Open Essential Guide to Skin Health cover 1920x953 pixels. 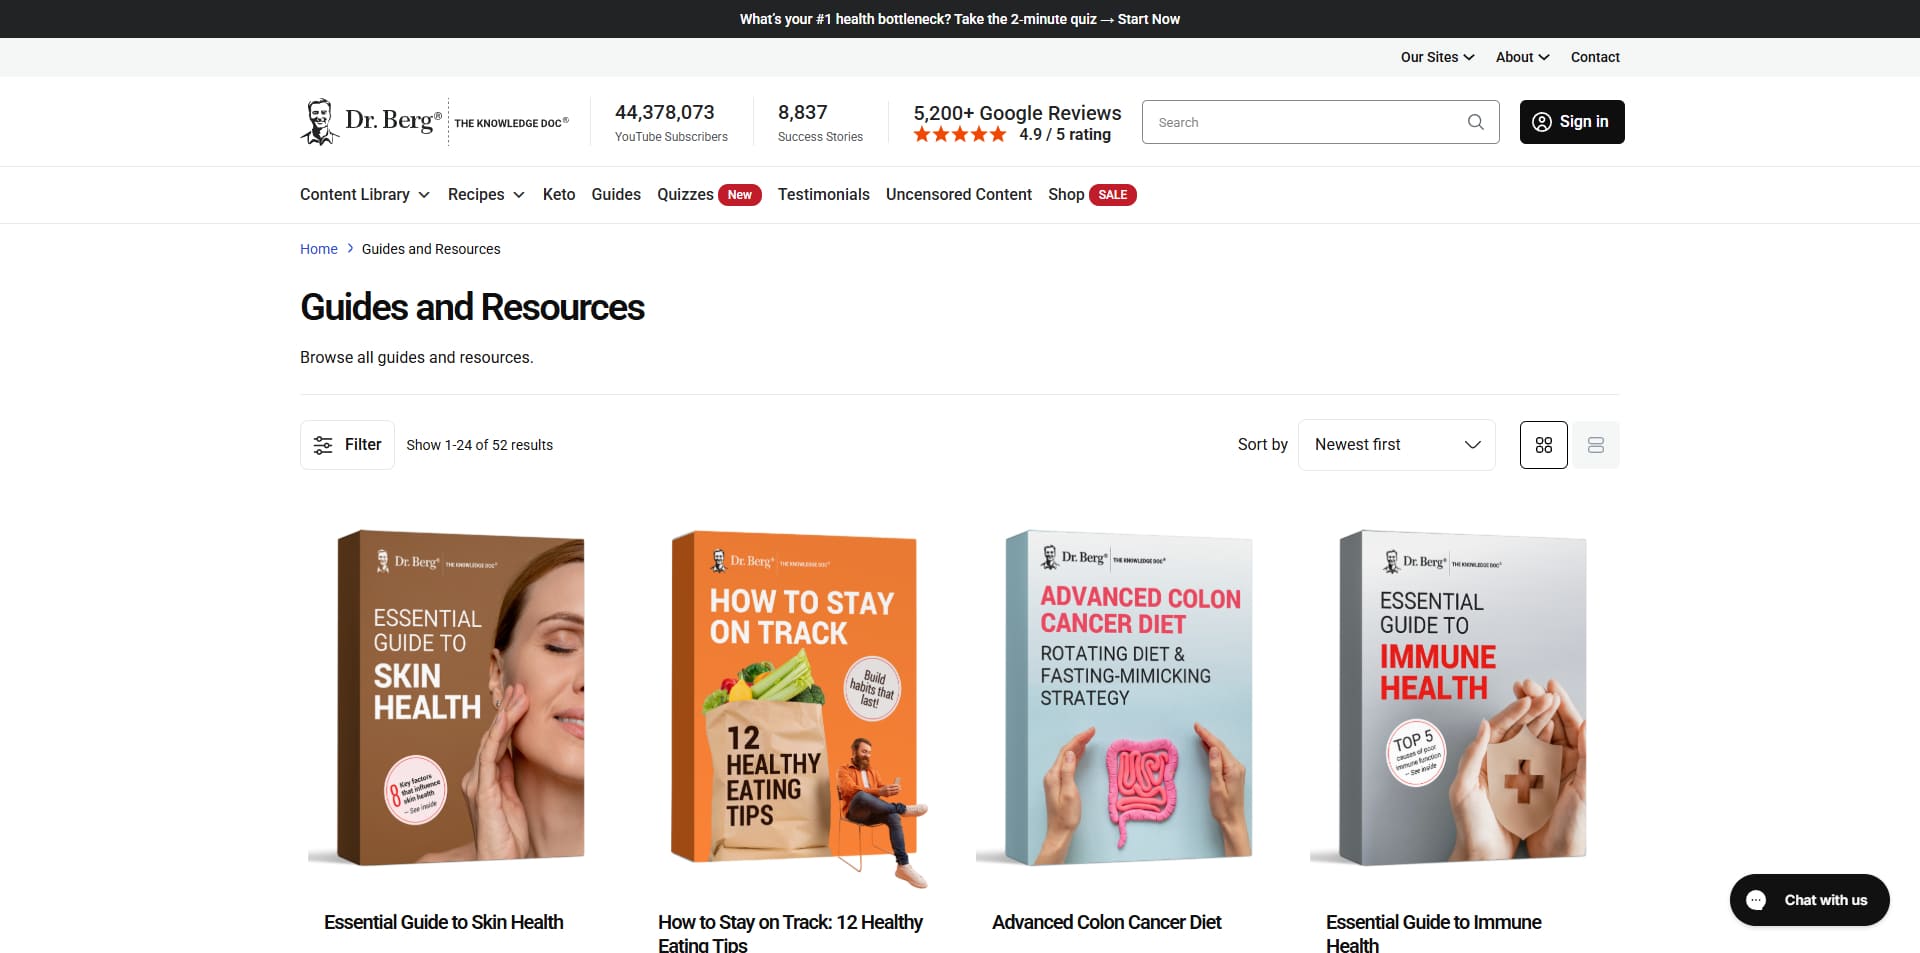[x=461, y=697]
